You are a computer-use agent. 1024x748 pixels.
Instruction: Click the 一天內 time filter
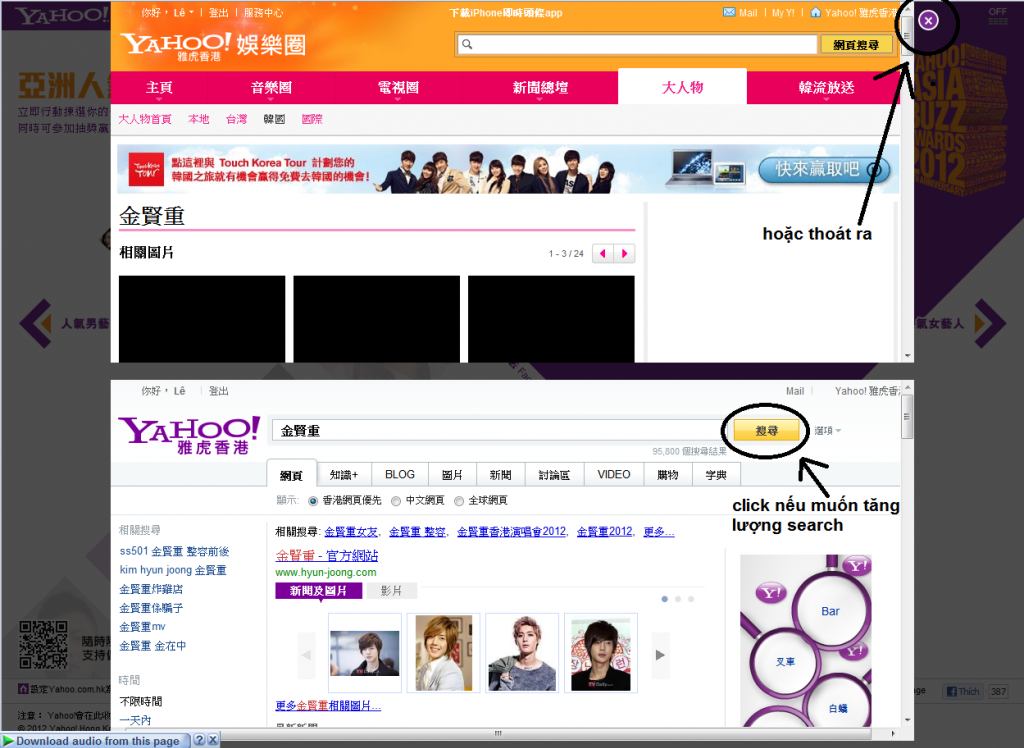click(135, 720)
